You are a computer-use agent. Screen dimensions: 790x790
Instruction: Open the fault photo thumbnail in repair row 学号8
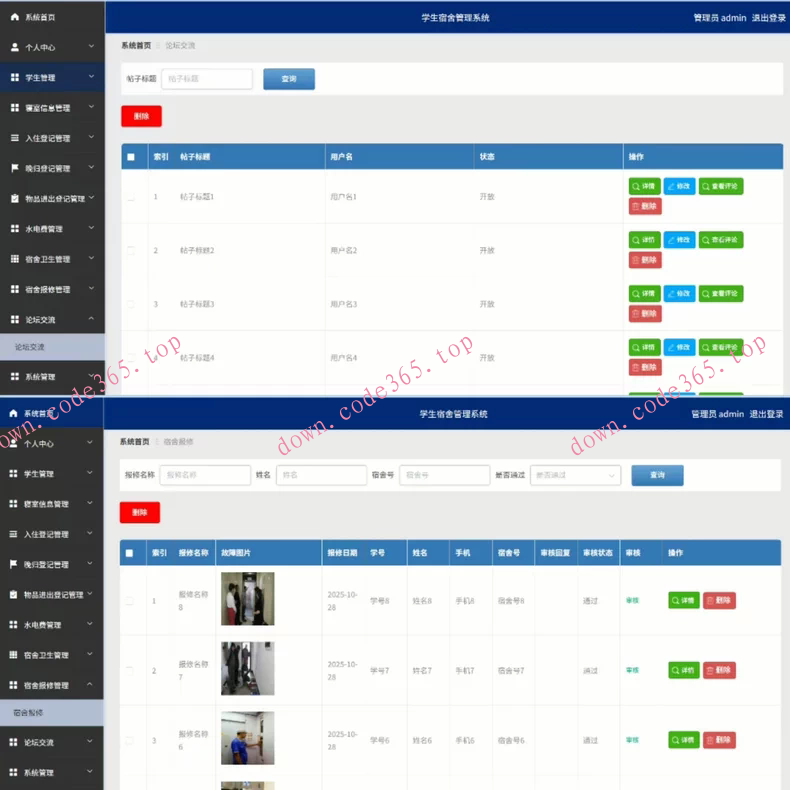tap(248, 599)
